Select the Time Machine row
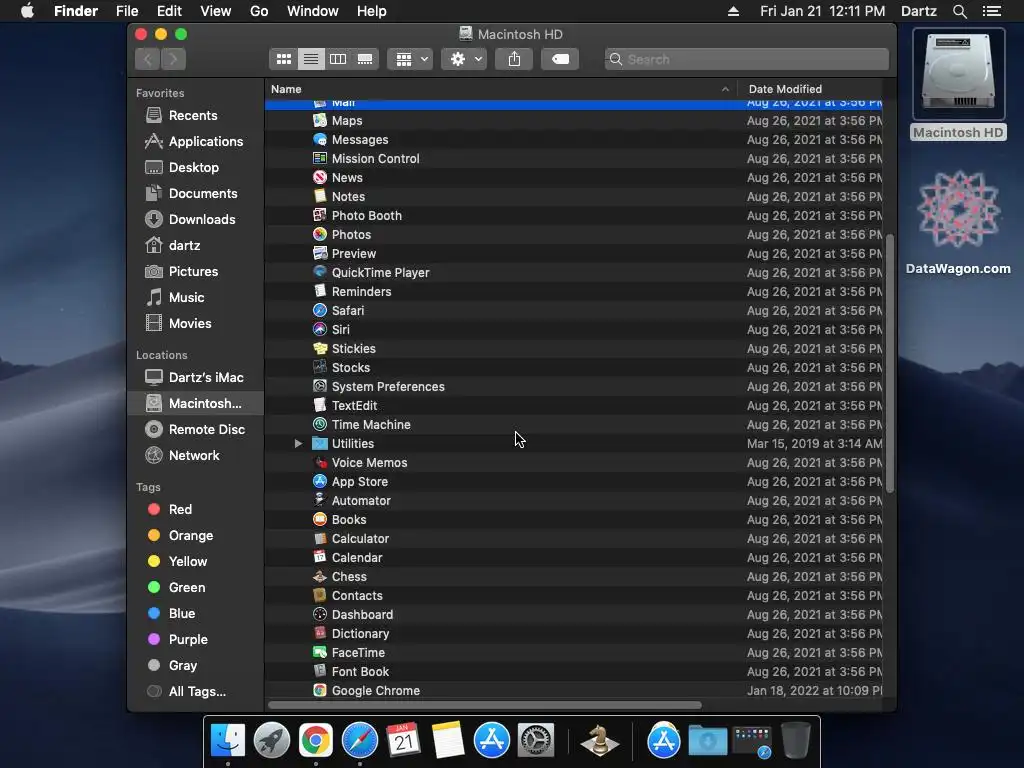Viewport: 1024px width, 768px height. pos(573,424)
